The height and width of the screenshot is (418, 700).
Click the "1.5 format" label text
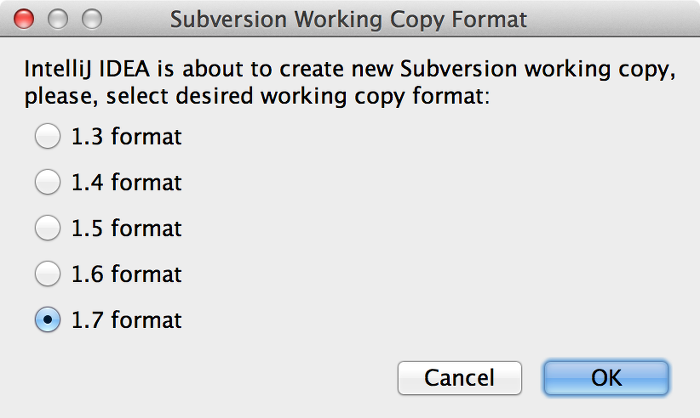(126, 228)
